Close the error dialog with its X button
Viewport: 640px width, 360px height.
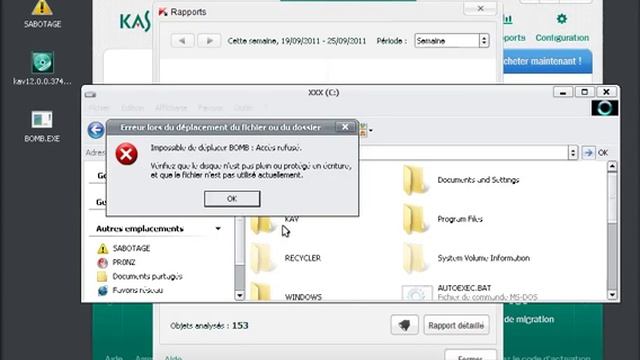pos(345,127)
